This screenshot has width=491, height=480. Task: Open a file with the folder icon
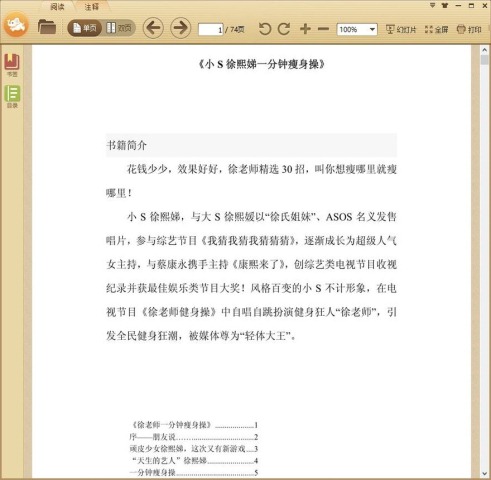pyautogui.click(x=47, y=27)
